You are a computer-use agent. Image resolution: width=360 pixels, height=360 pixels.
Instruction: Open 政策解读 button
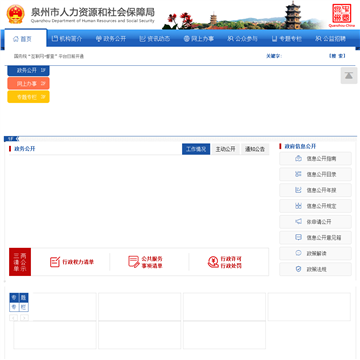coord(315,253)
